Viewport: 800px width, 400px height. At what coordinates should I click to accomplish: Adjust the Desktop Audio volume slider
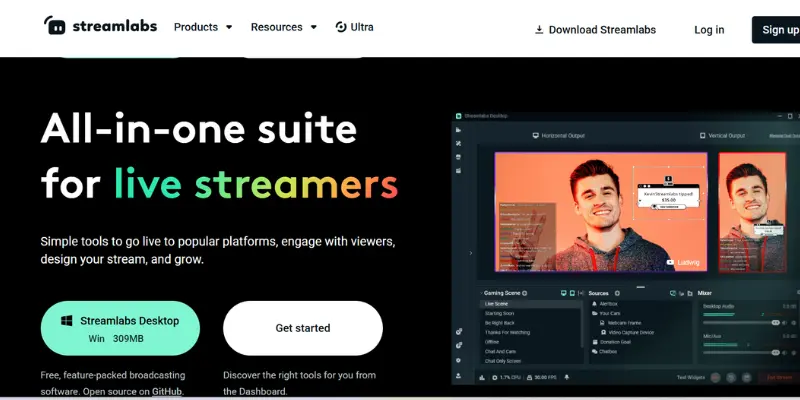[741, 323]
